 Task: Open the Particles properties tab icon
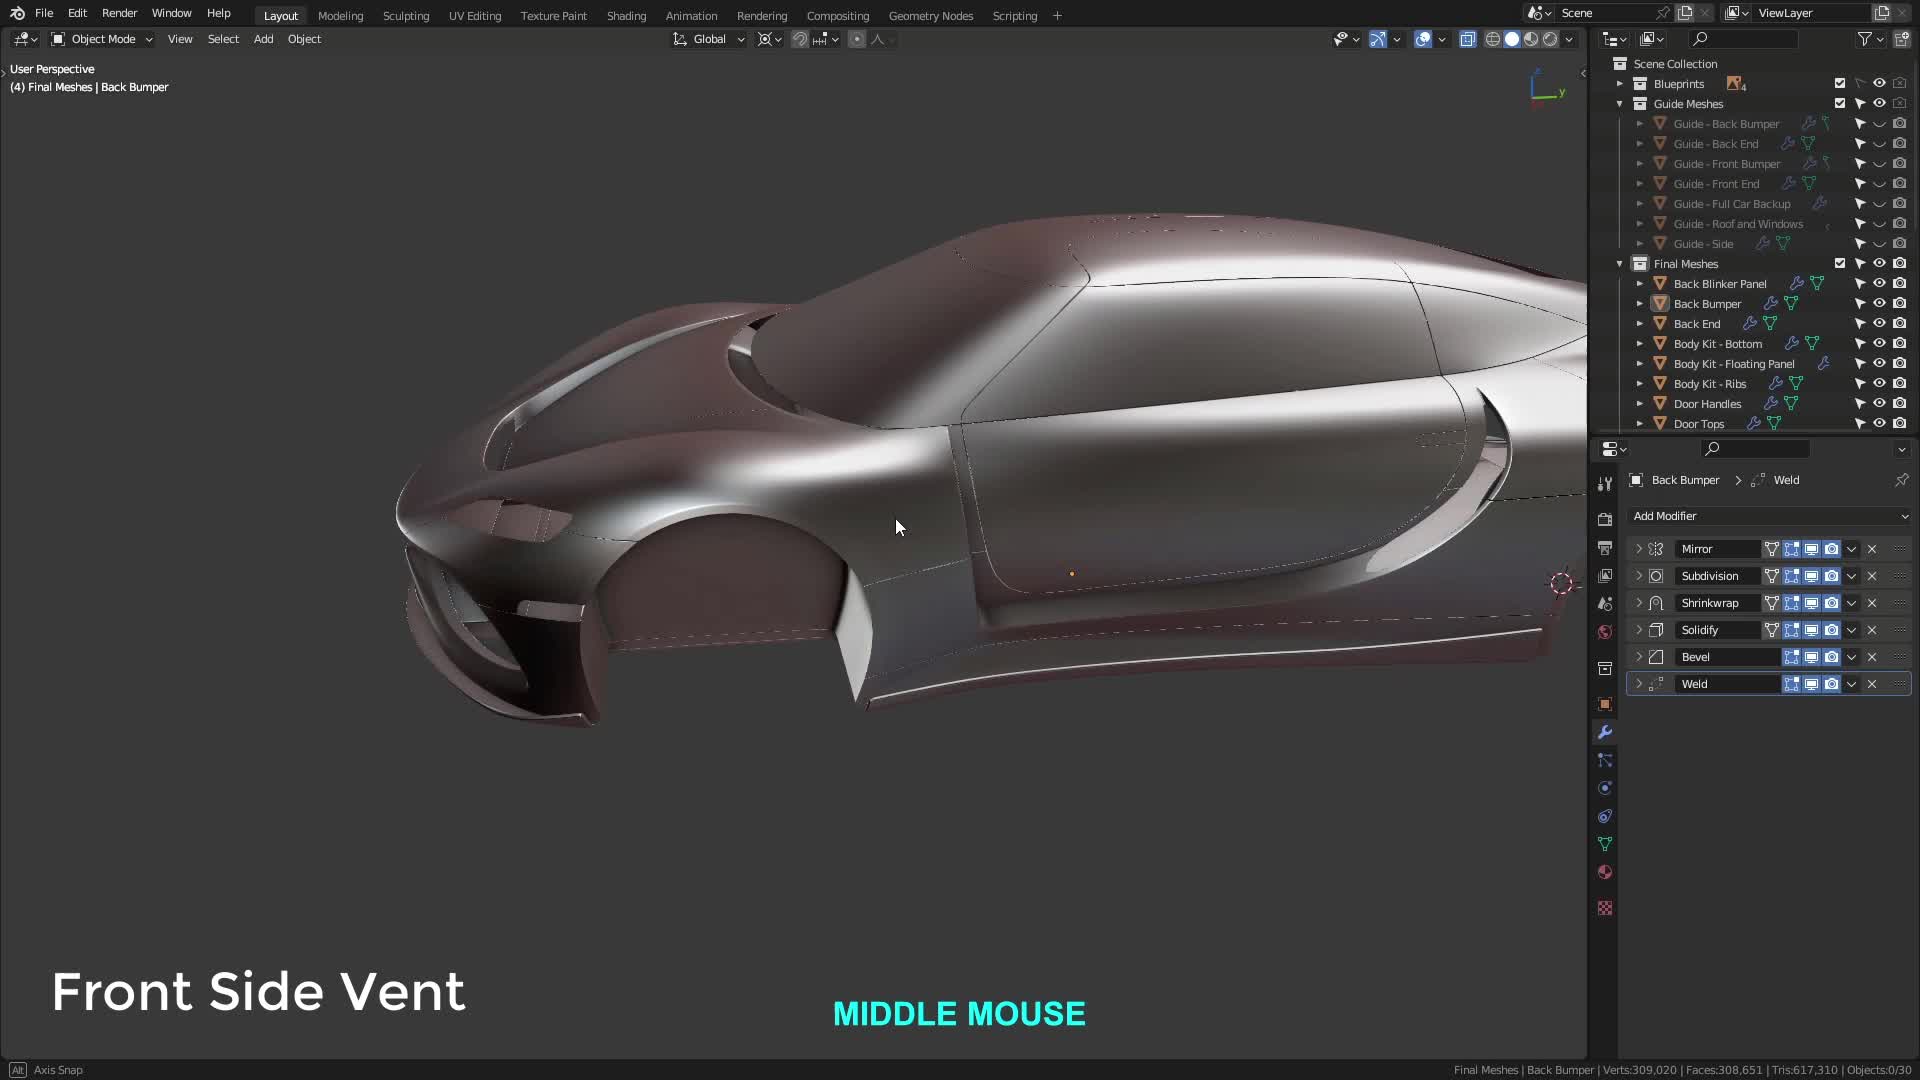pos(1605,760)
